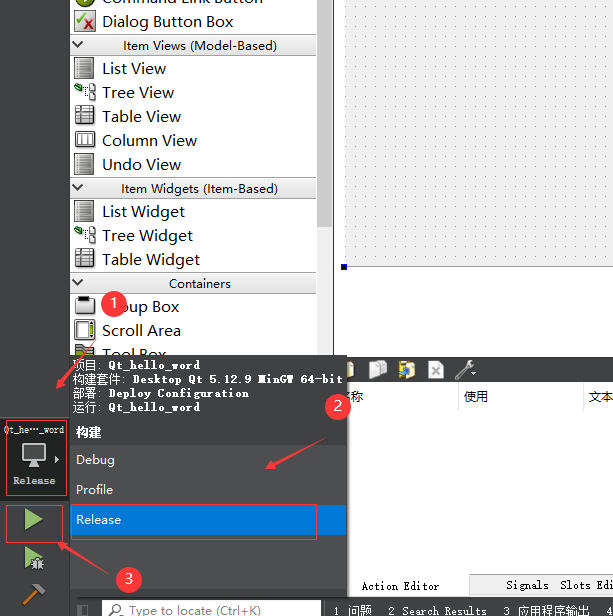The image size is (613, 616).
Task: Pick the Column View widget
Action: pos(193,141)
